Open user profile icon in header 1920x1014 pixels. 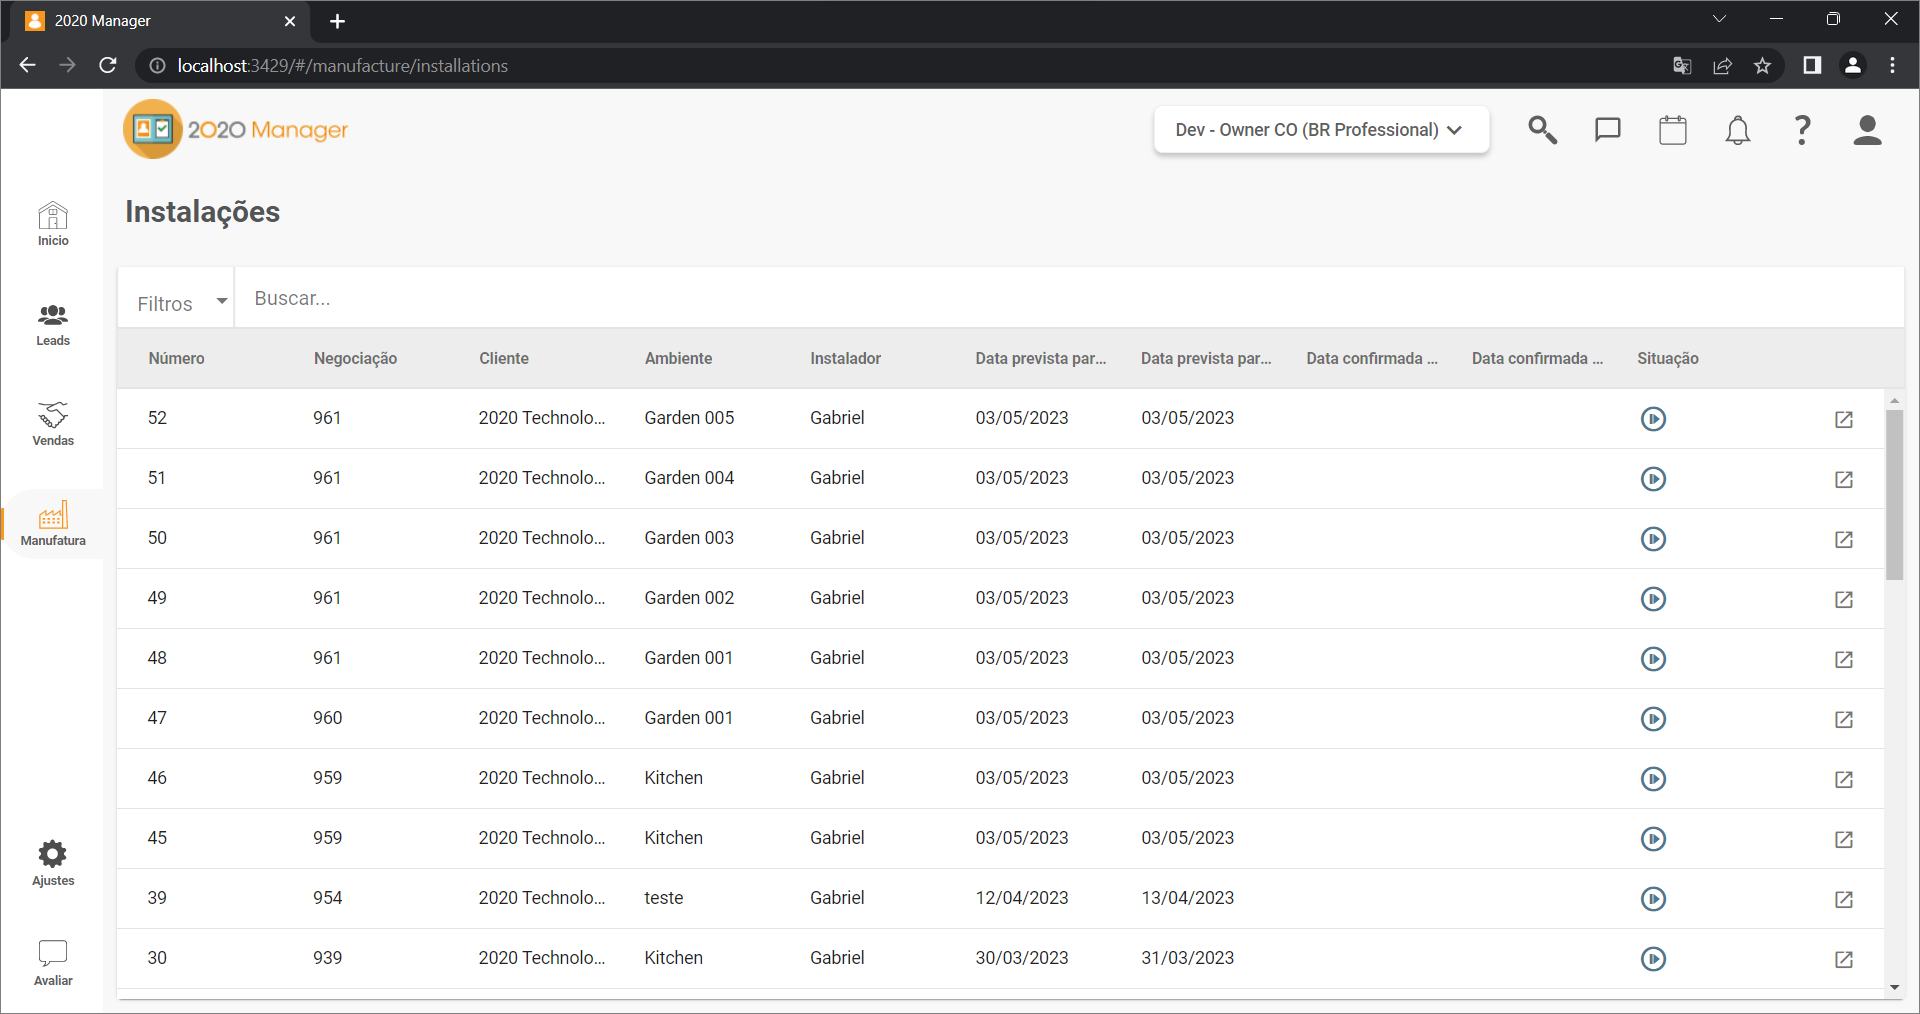(1867, 130)
